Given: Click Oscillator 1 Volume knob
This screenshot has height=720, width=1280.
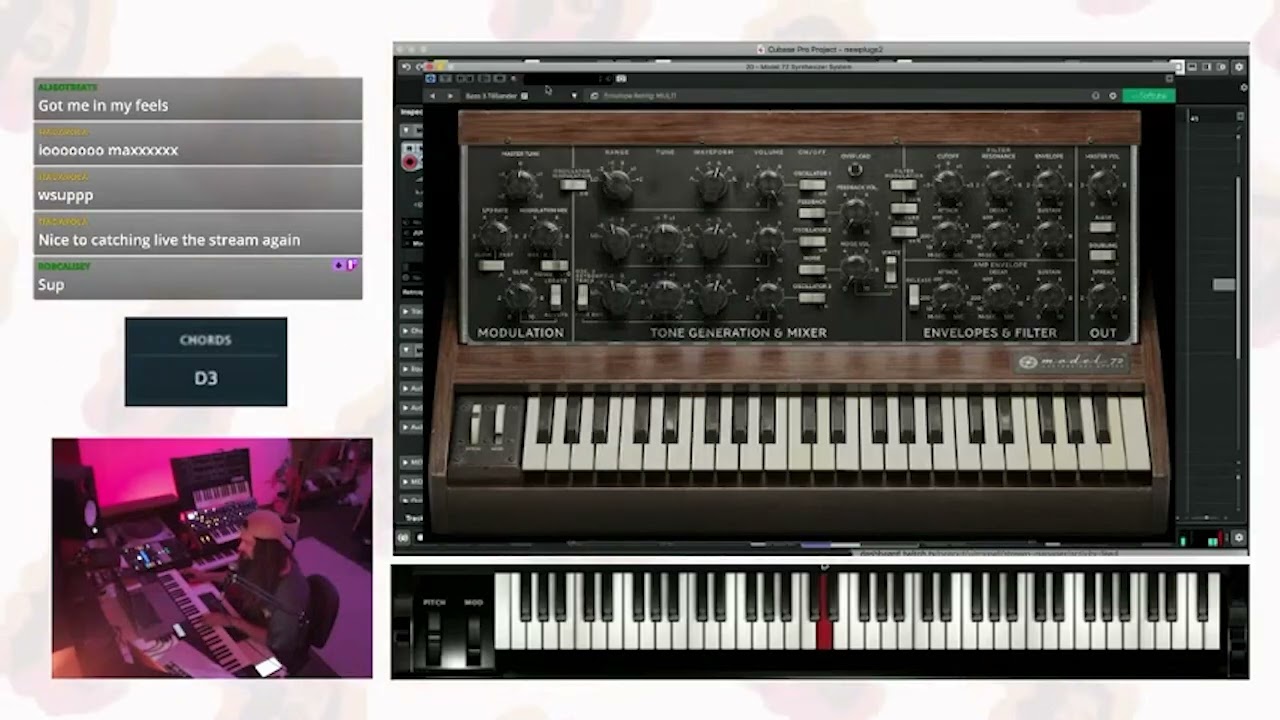Looking at the screenshot, I should point(768,184).
